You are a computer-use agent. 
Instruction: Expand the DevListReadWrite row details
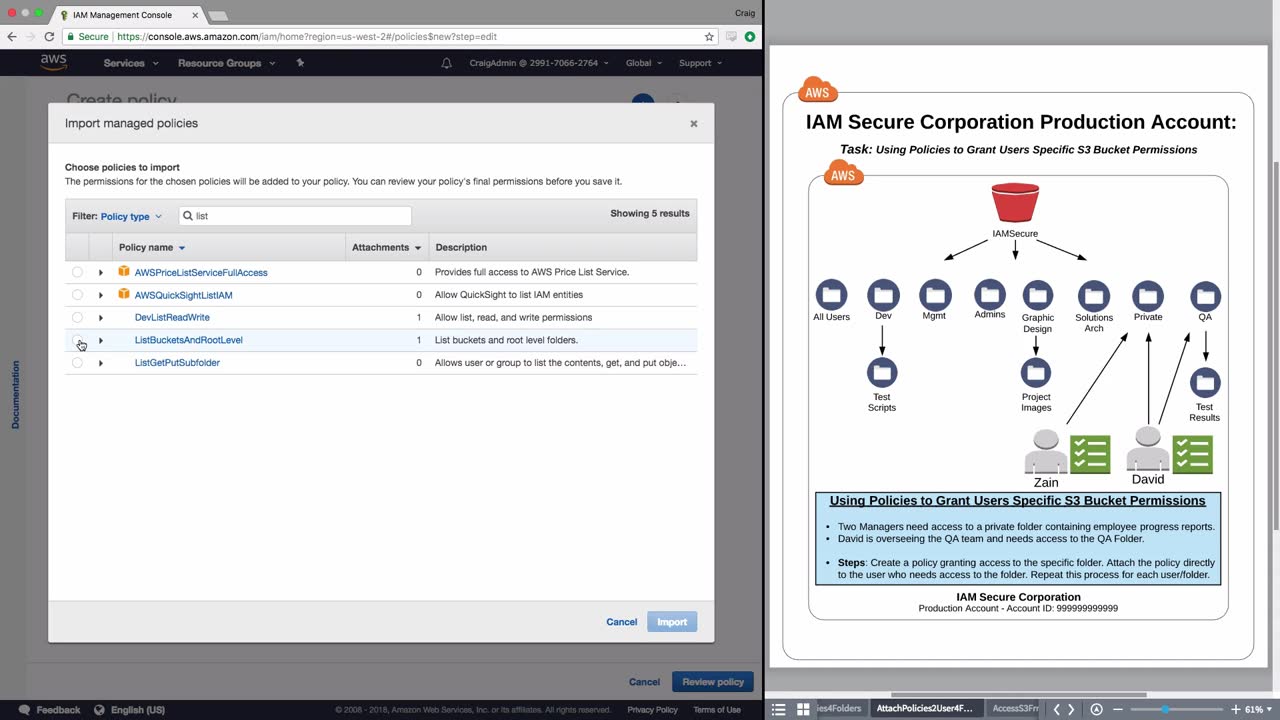[100, 318]
